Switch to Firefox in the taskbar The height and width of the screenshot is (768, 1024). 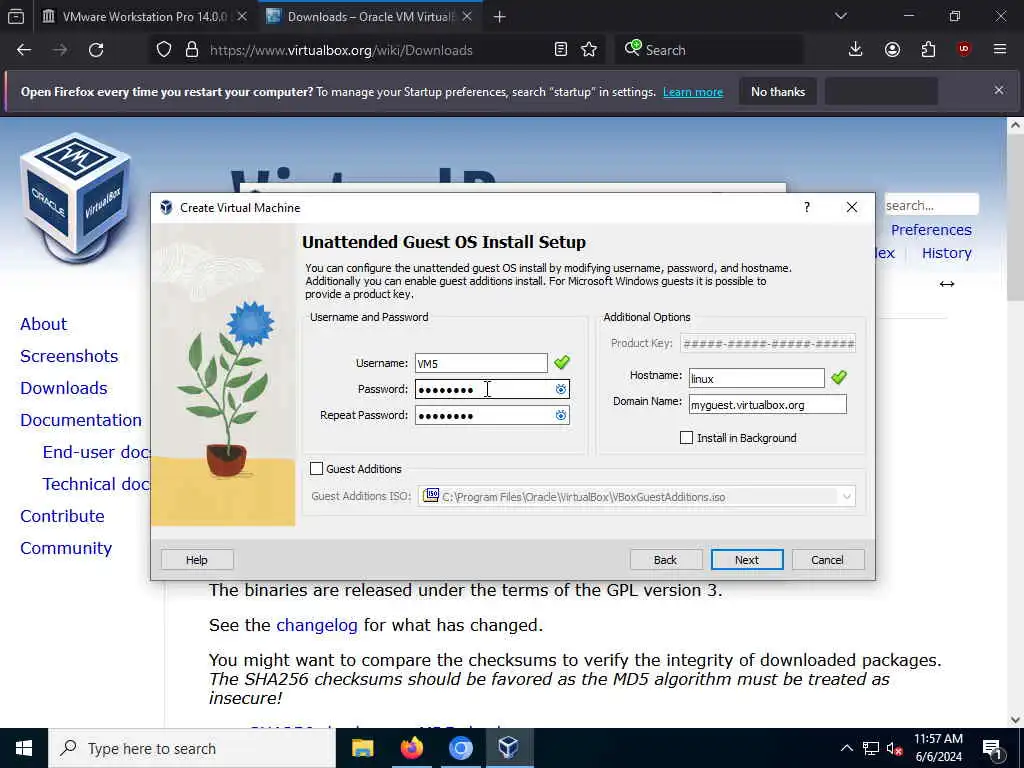point(411,748)
